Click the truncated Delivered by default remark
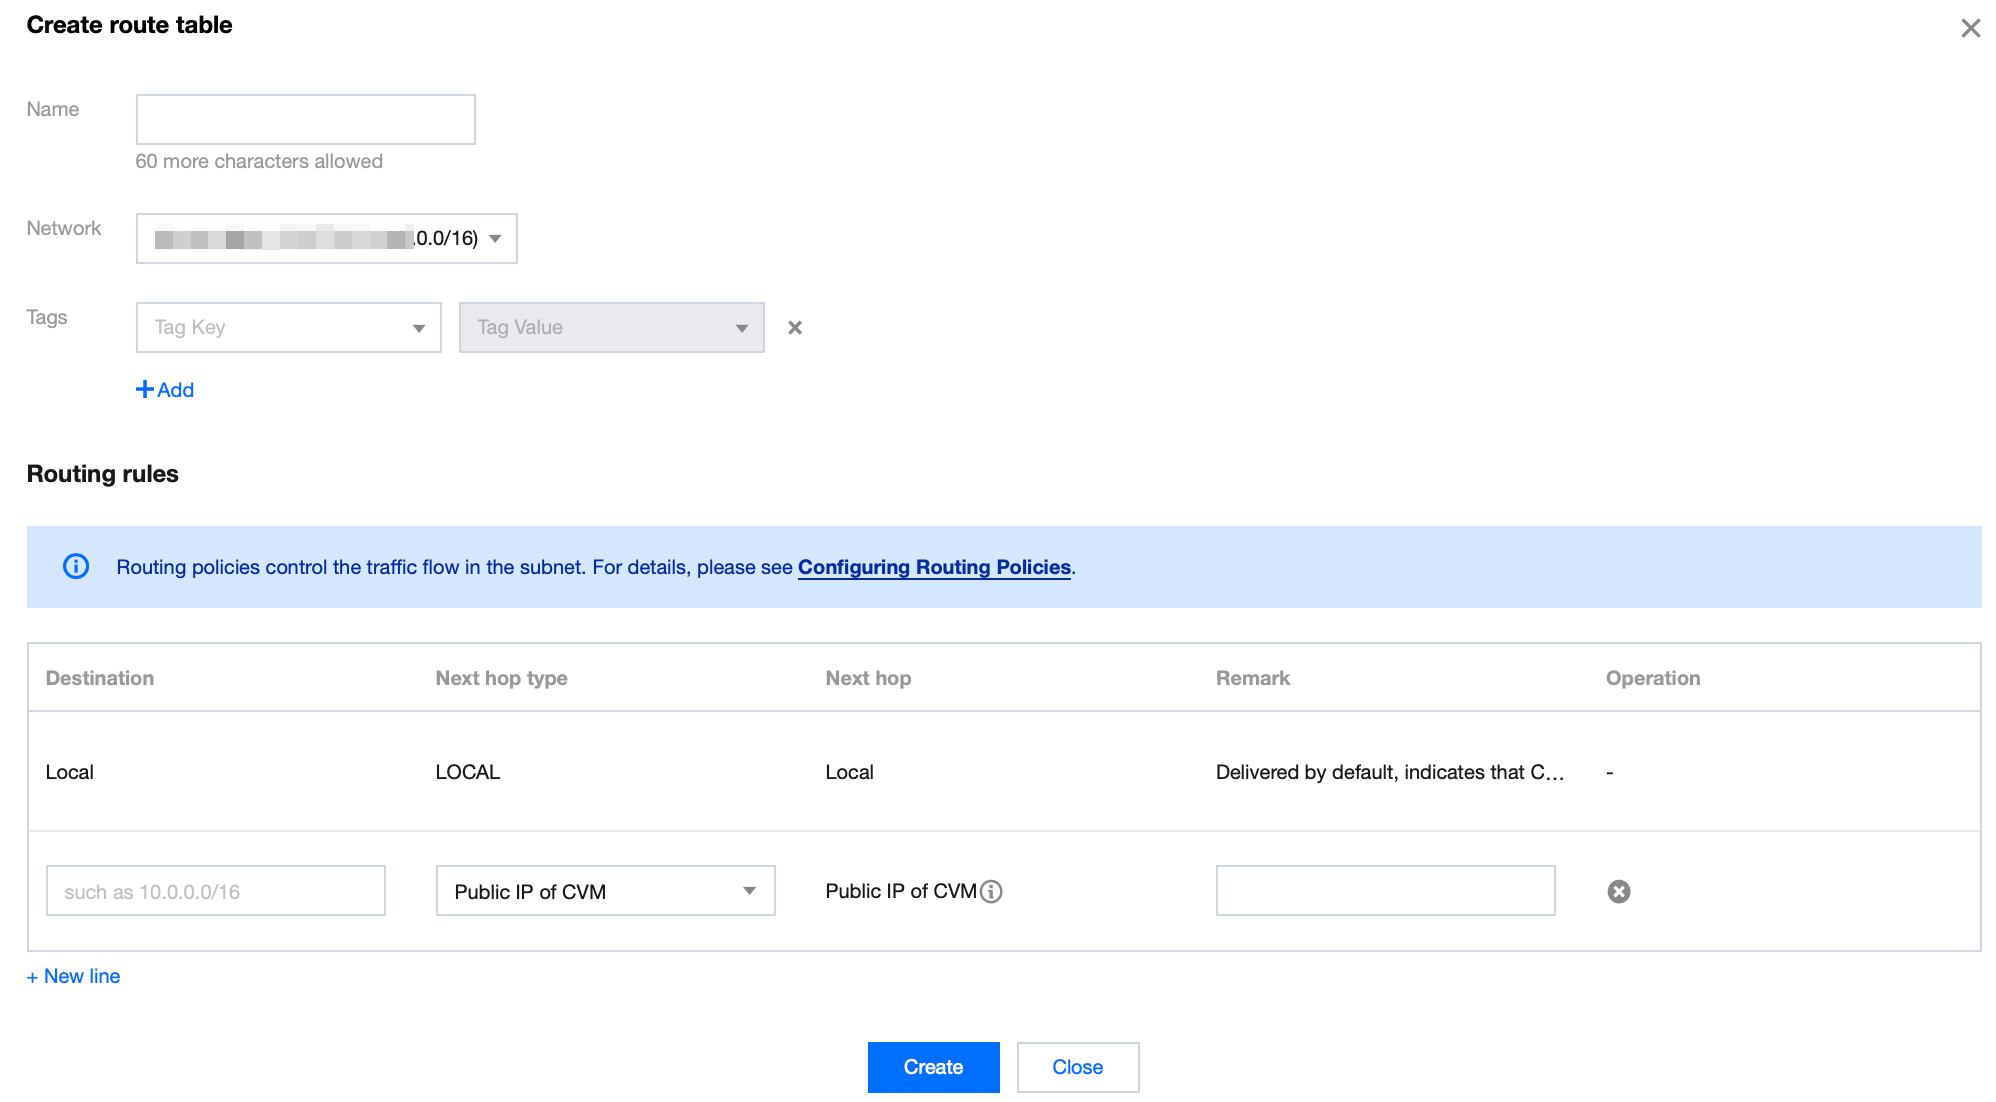Image resolution: width=1996 pixels, height=1102 pixels. pos(1388,772)
